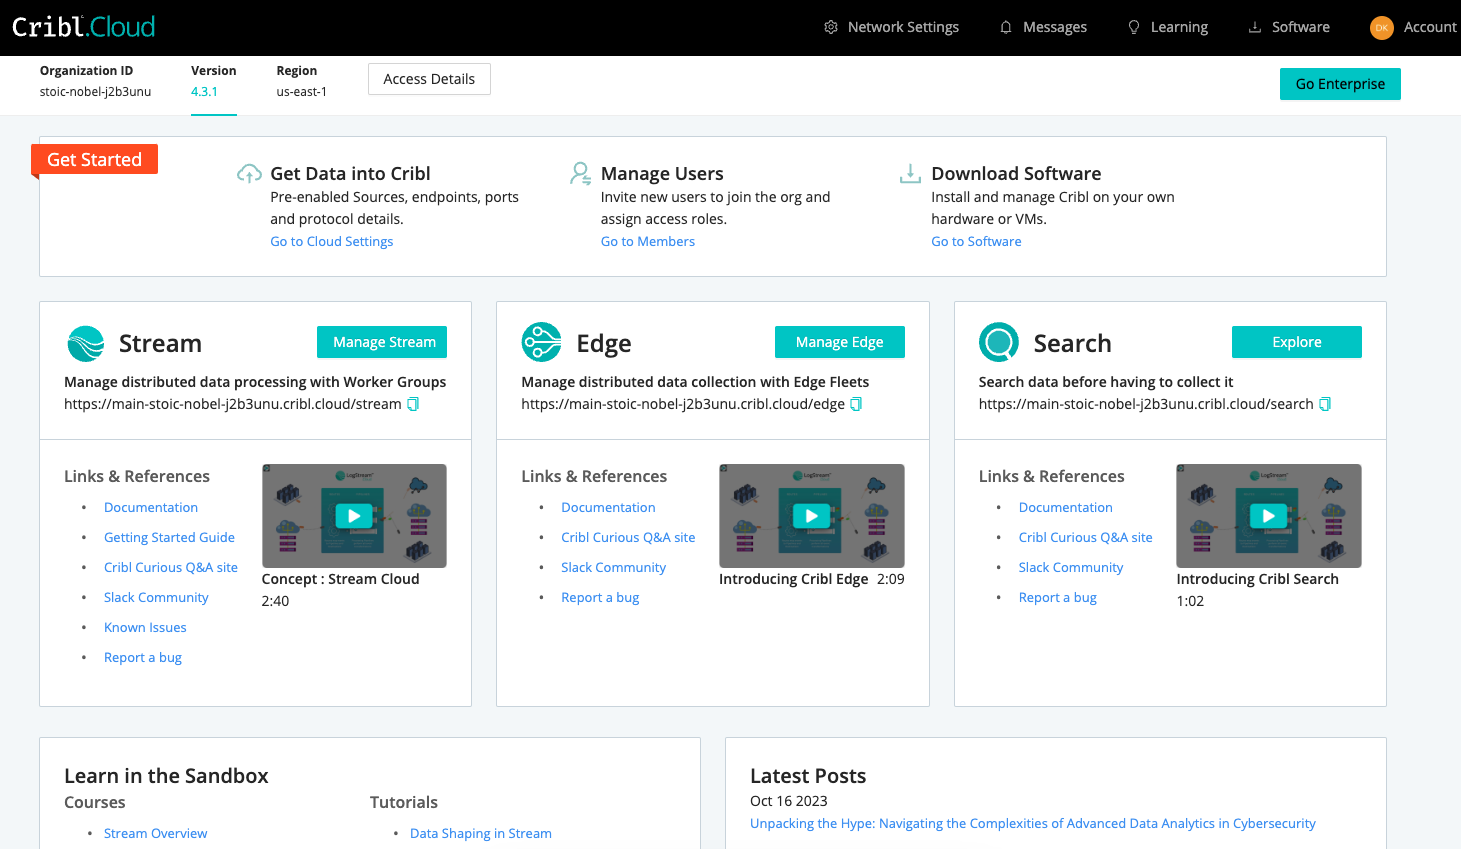Viewport: 1461px width, 849px height.
Task: Open the Learning menu in header
Action: 1168,27
